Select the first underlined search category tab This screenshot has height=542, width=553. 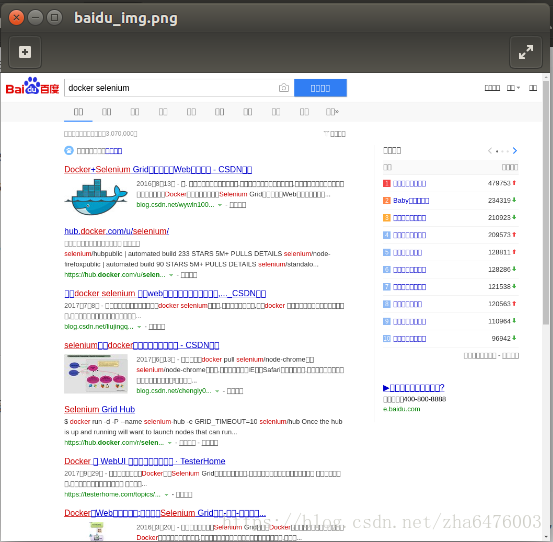pyautogui.click(x=78, y=112)
